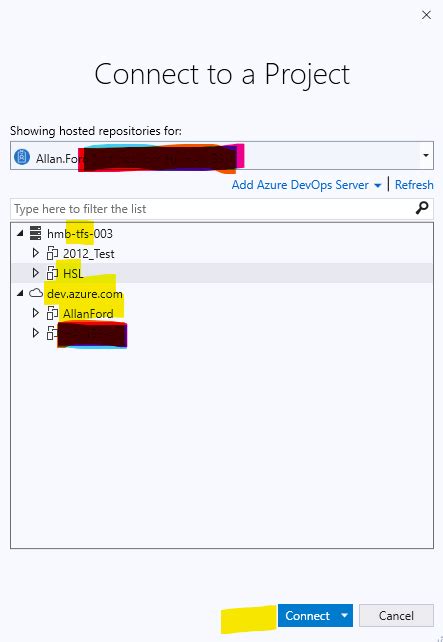Click the Cancel button
Screen dimensions: 443x642
click(396, 616)
